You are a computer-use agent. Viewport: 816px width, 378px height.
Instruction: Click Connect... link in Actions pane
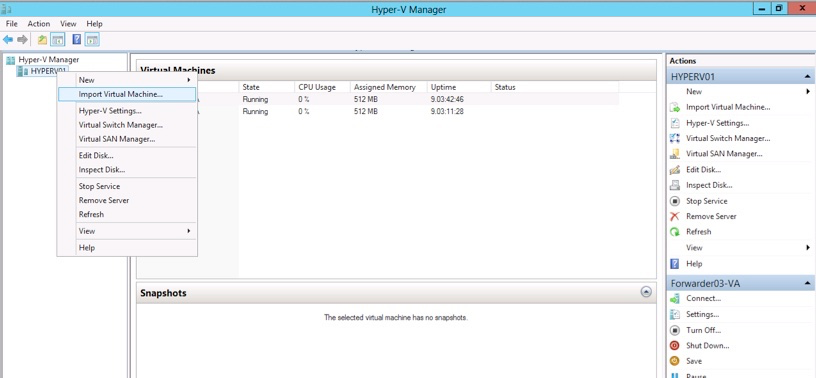[x=703, y=299]
